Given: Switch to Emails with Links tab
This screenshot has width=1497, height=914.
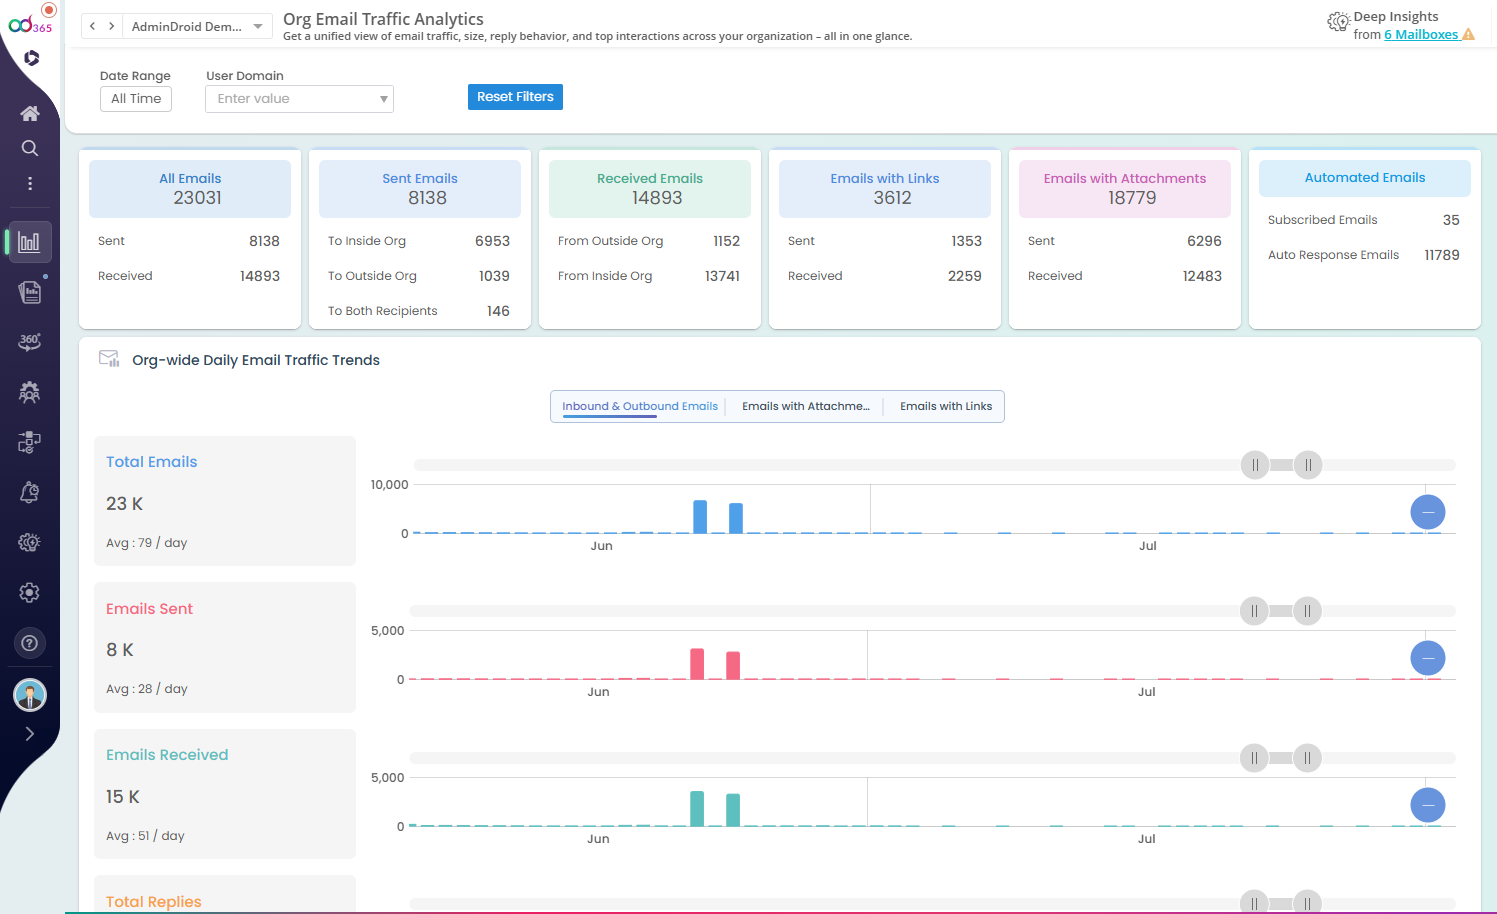Looking at the screenshot, I should pos(945,406).
